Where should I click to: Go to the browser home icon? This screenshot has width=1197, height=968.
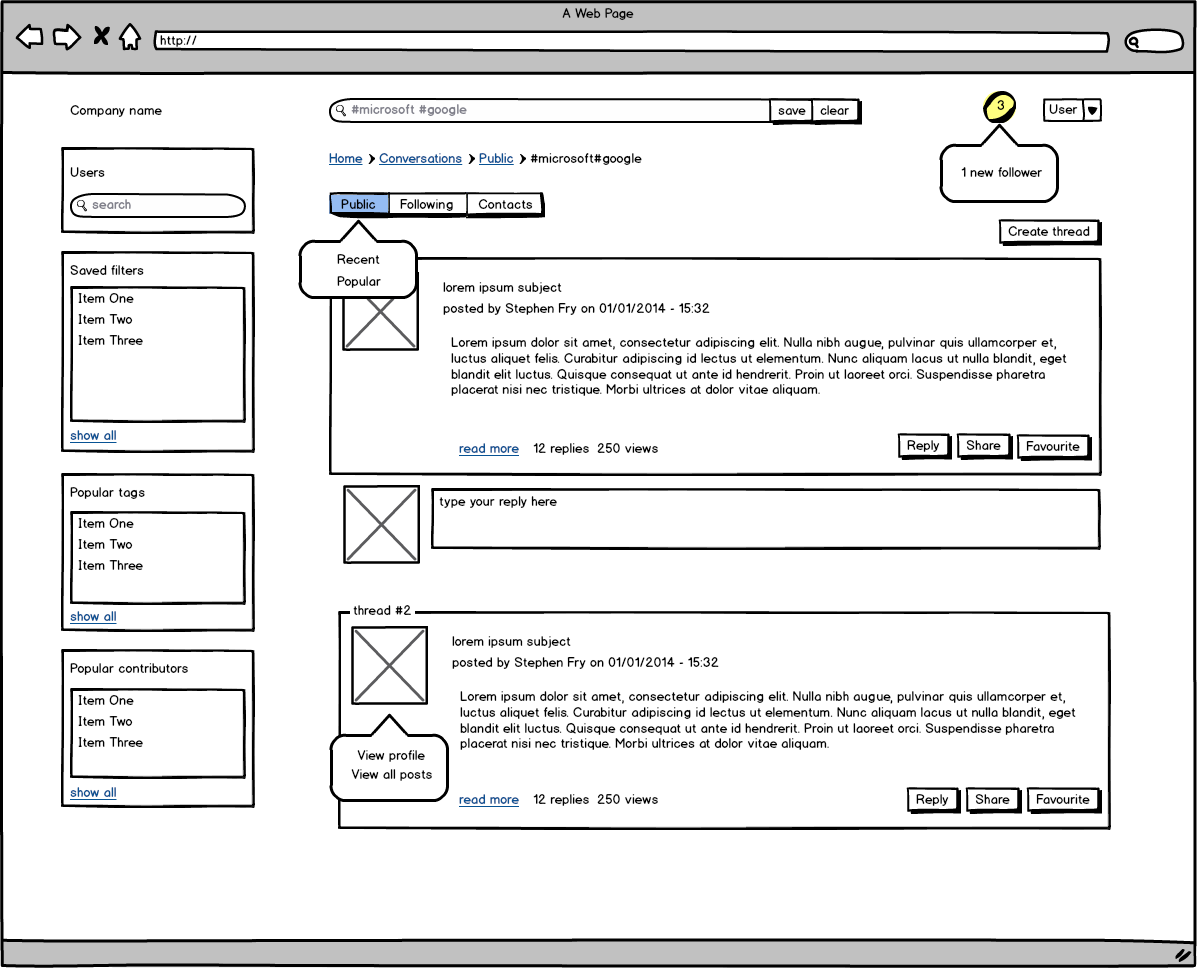click(x=129, y=38)
